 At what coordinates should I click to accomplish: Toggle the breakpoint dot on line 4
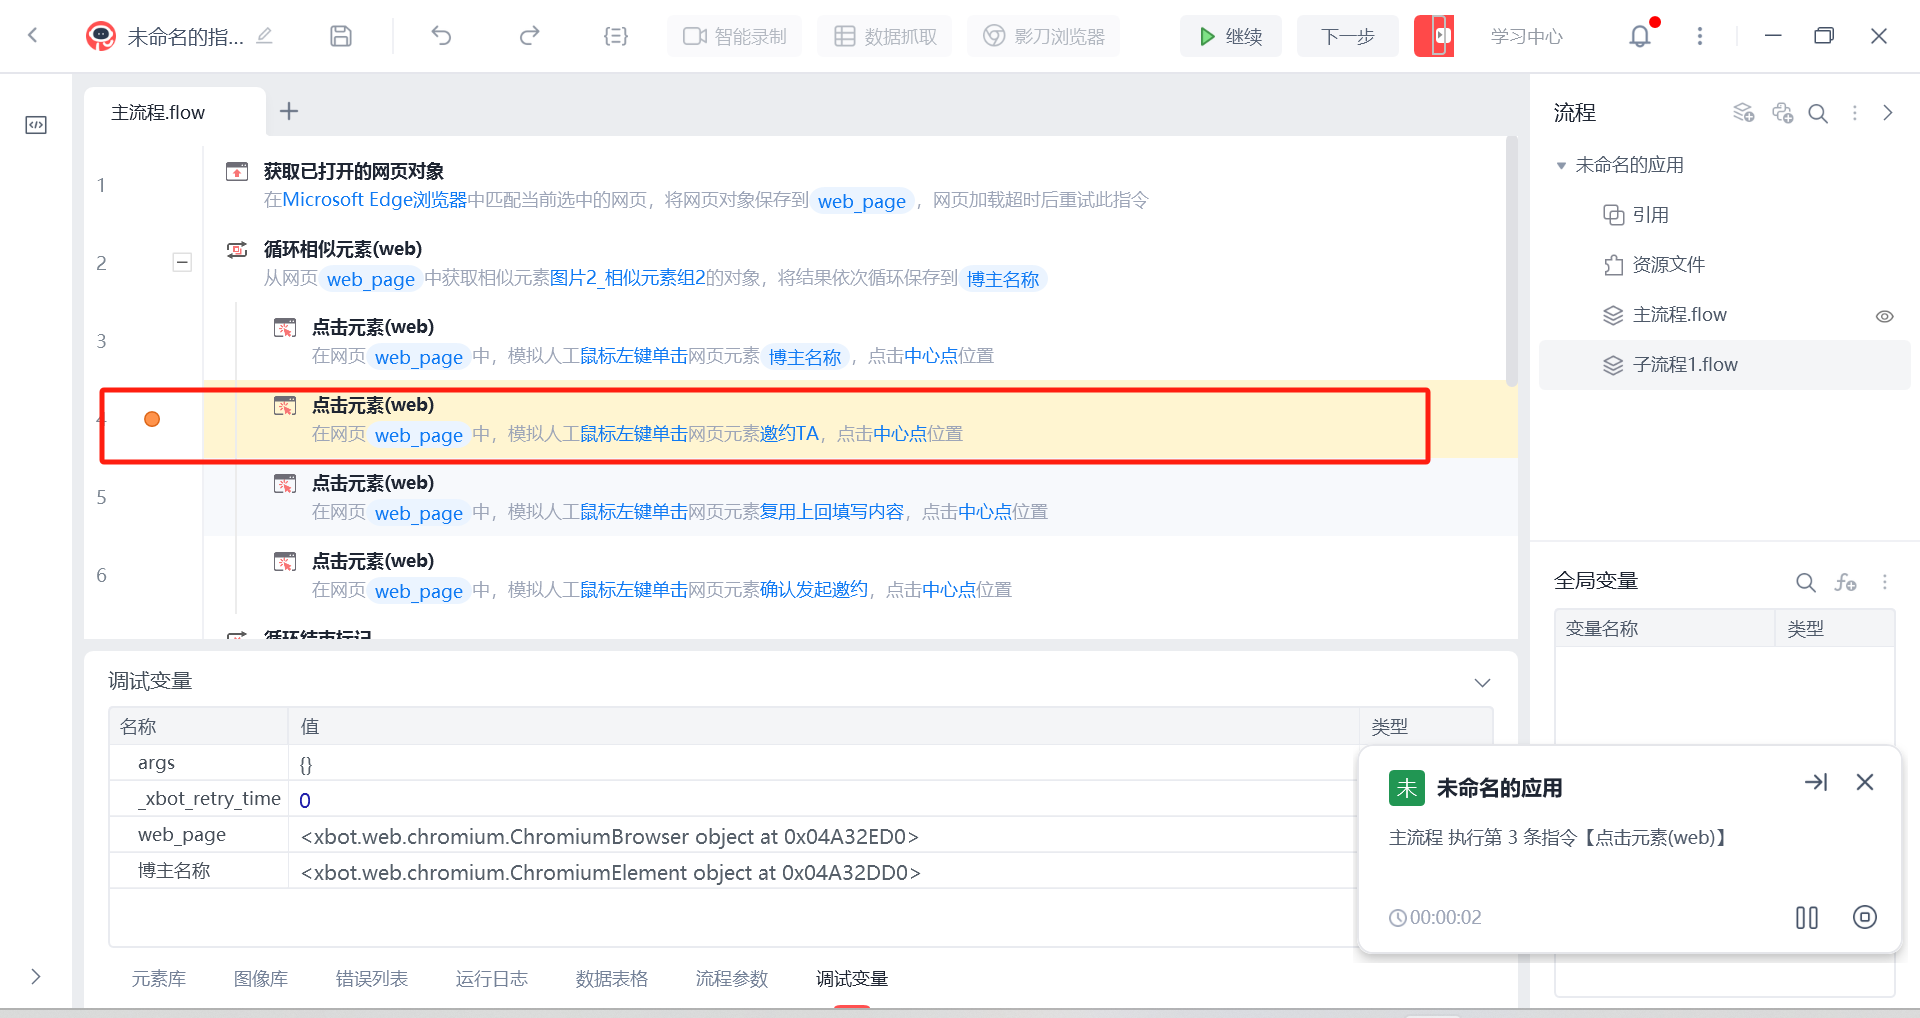pyautogui.click(x=152, y=419)
